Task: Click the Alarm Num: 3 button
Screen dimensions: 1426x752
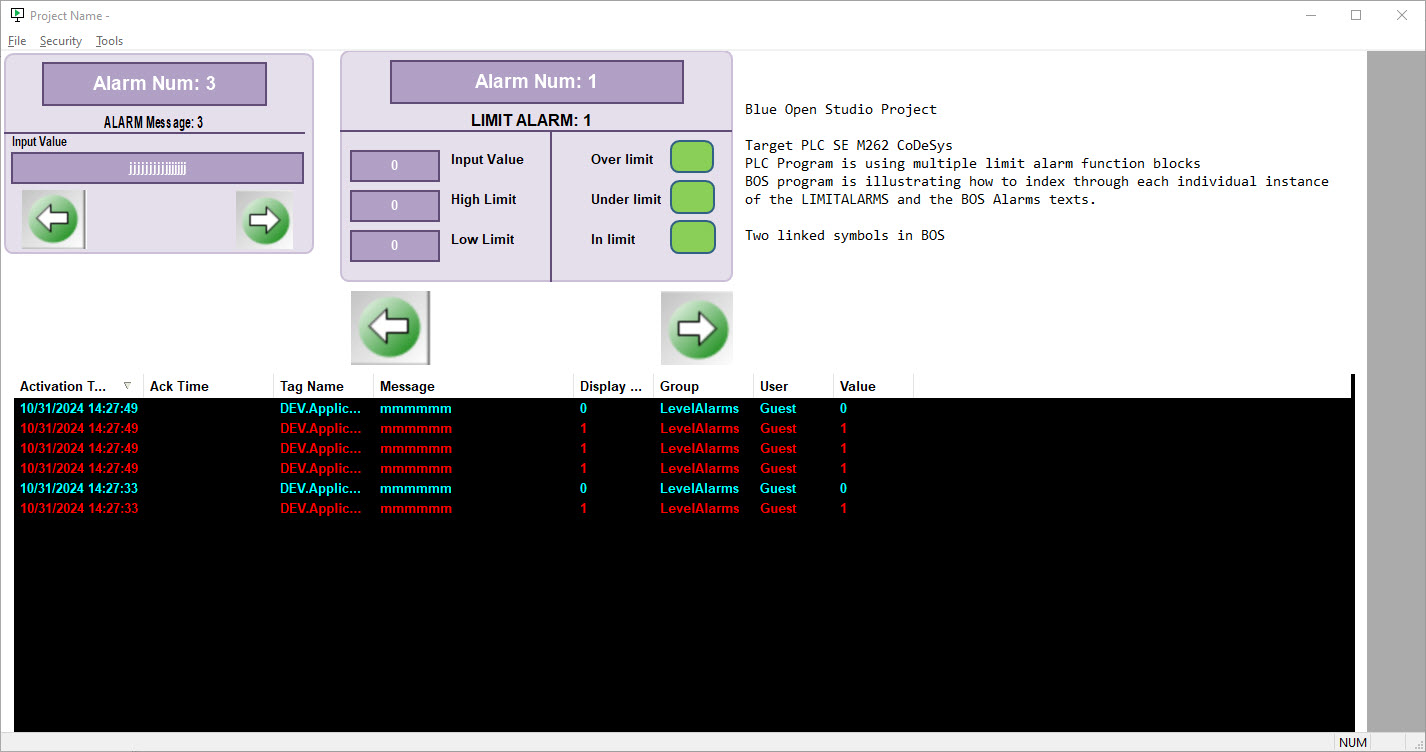Action: pos(154,84)
